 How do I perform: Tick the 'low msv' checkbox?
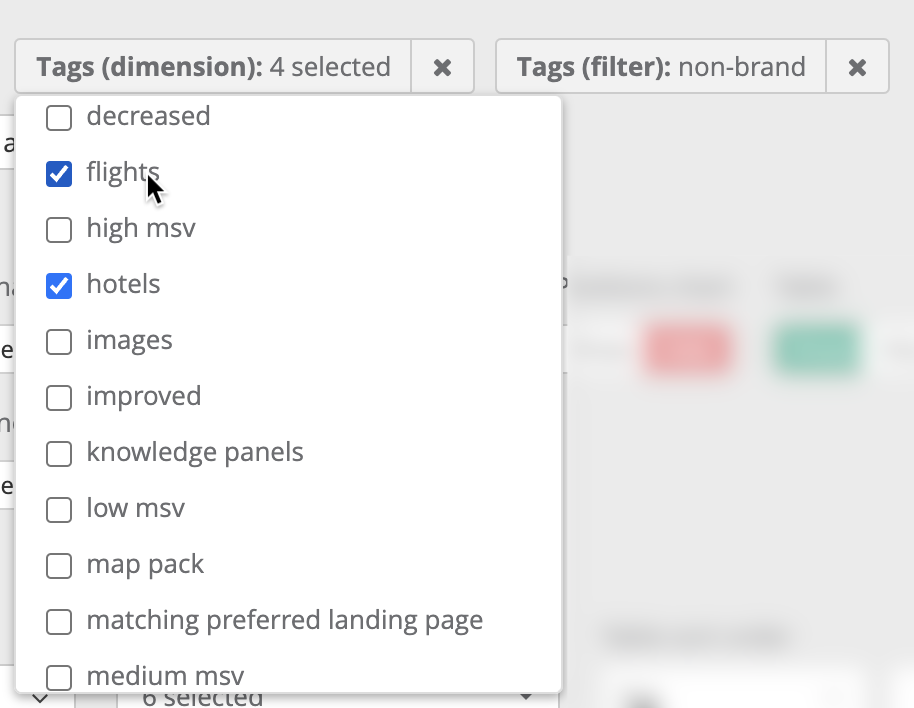[x=59, y=510]
